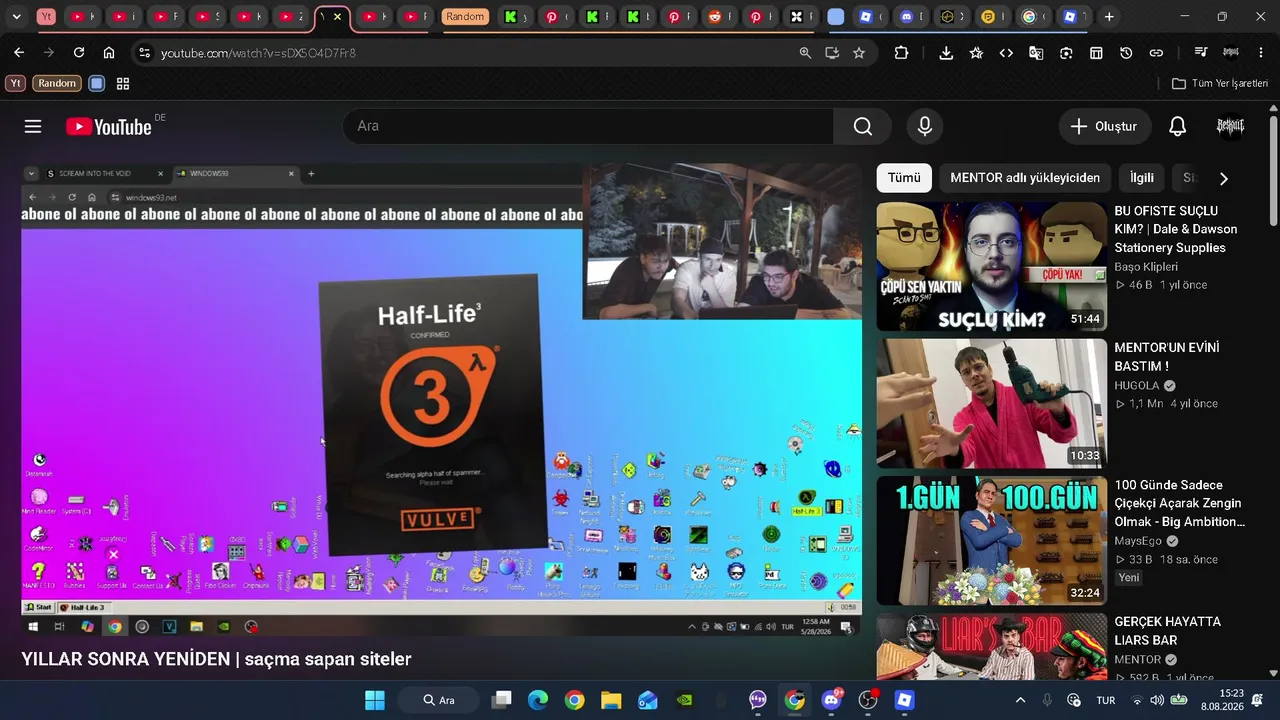Open the code brackets extension icon

tap(1006, 53)
